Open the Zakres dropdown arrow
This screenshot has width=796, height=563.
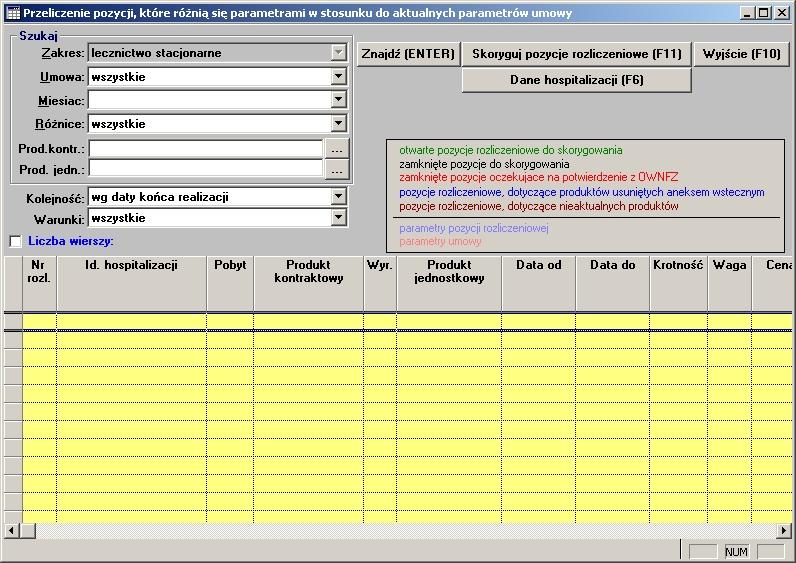pyautogui.click(x=339, y=52)
